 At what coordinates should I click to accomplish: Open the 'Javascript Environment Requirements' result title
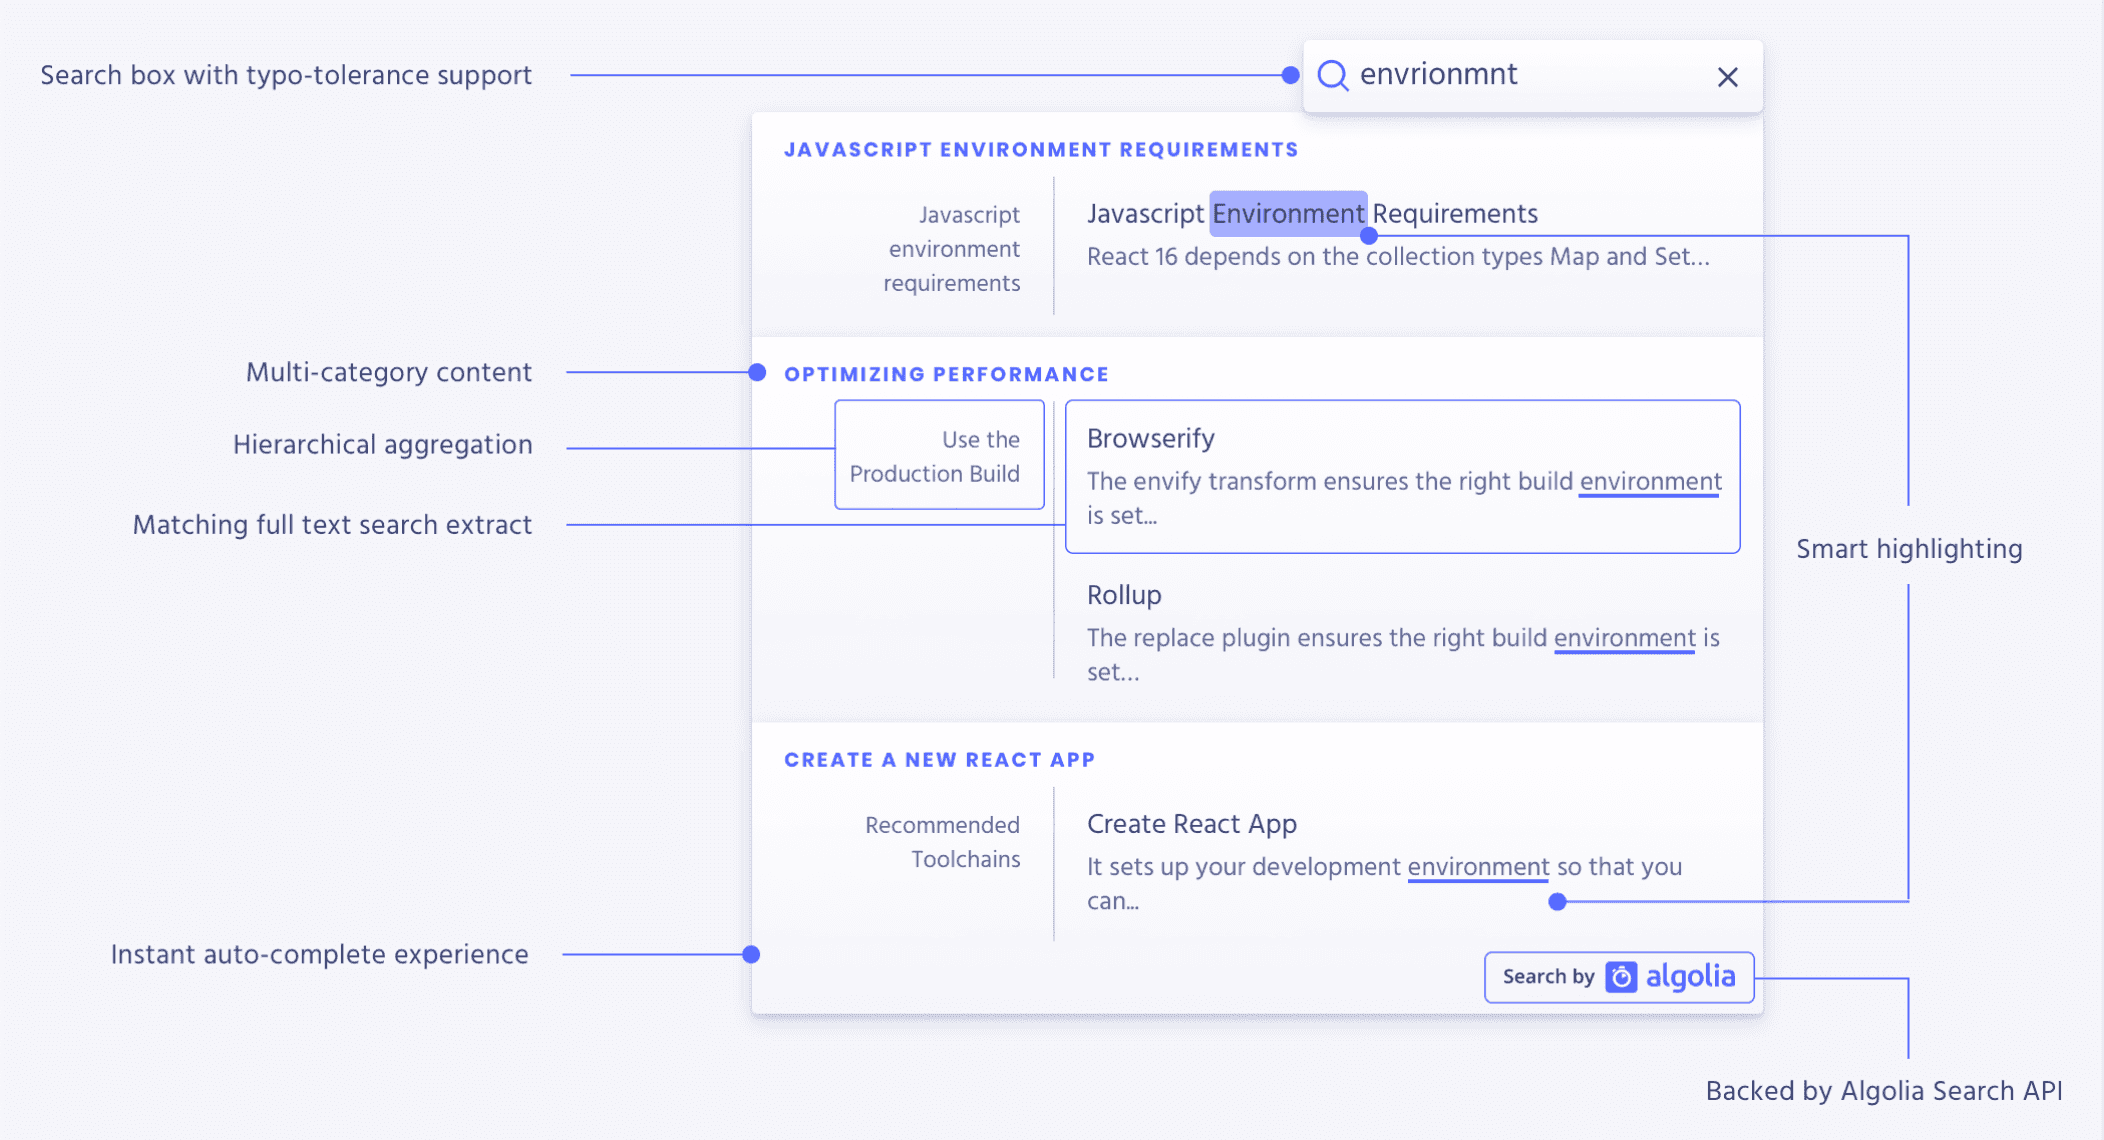pyautogui.click(x=1312, y=213)
